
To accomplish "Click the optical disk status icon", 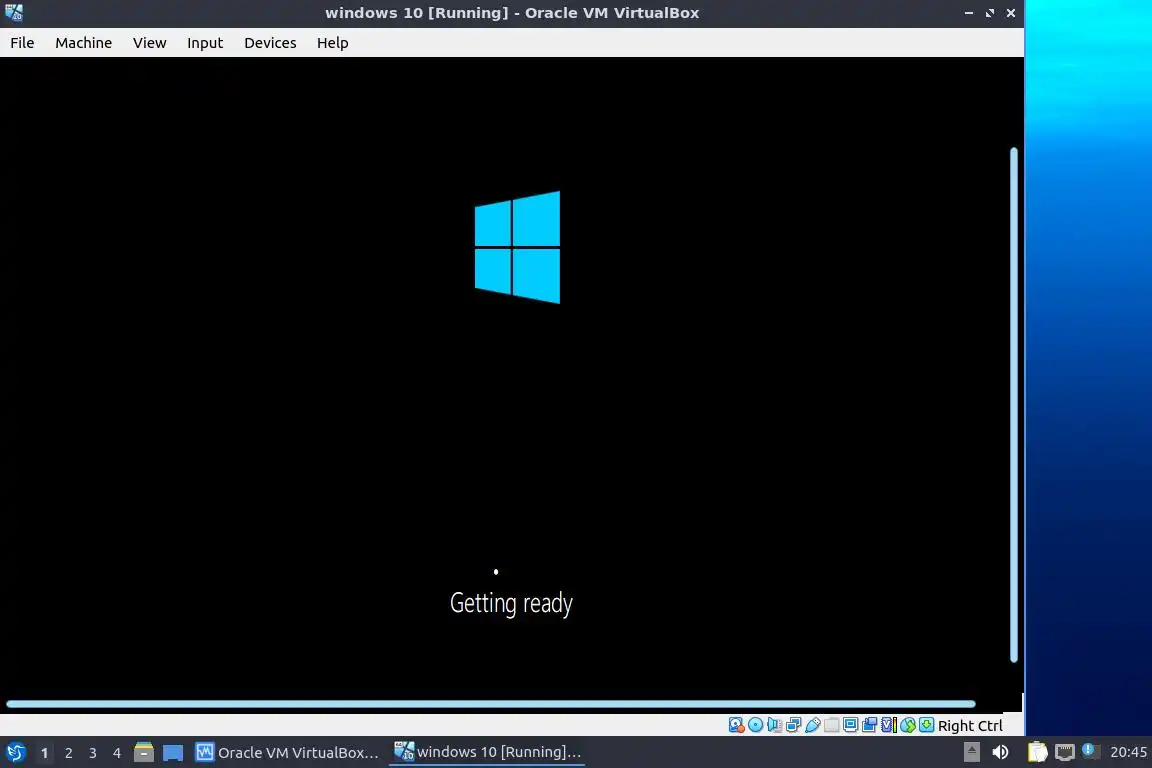I will 755,725.
